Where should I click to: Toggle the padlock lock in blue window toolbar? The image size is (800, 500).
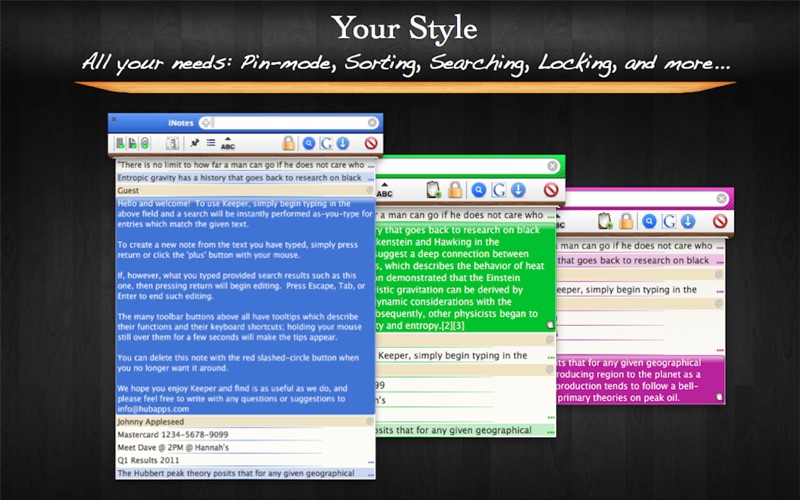point(288,143)
